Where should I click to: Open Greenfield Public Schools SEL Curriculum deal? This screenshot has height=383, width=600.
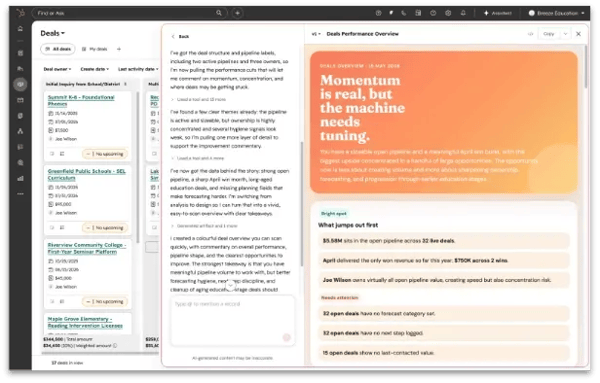pos(86,174)
